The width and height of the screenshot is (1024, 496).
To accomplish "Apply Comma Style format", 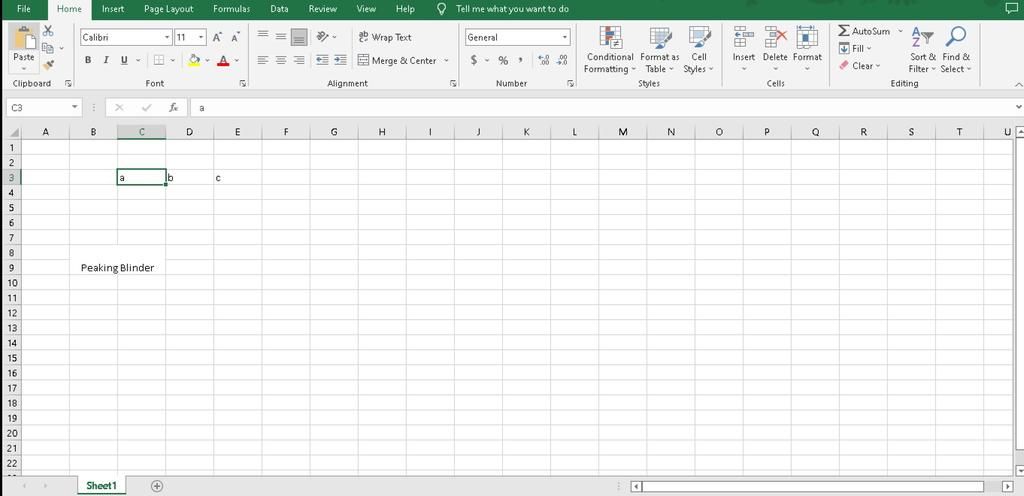I will click(x=520, y=60).
